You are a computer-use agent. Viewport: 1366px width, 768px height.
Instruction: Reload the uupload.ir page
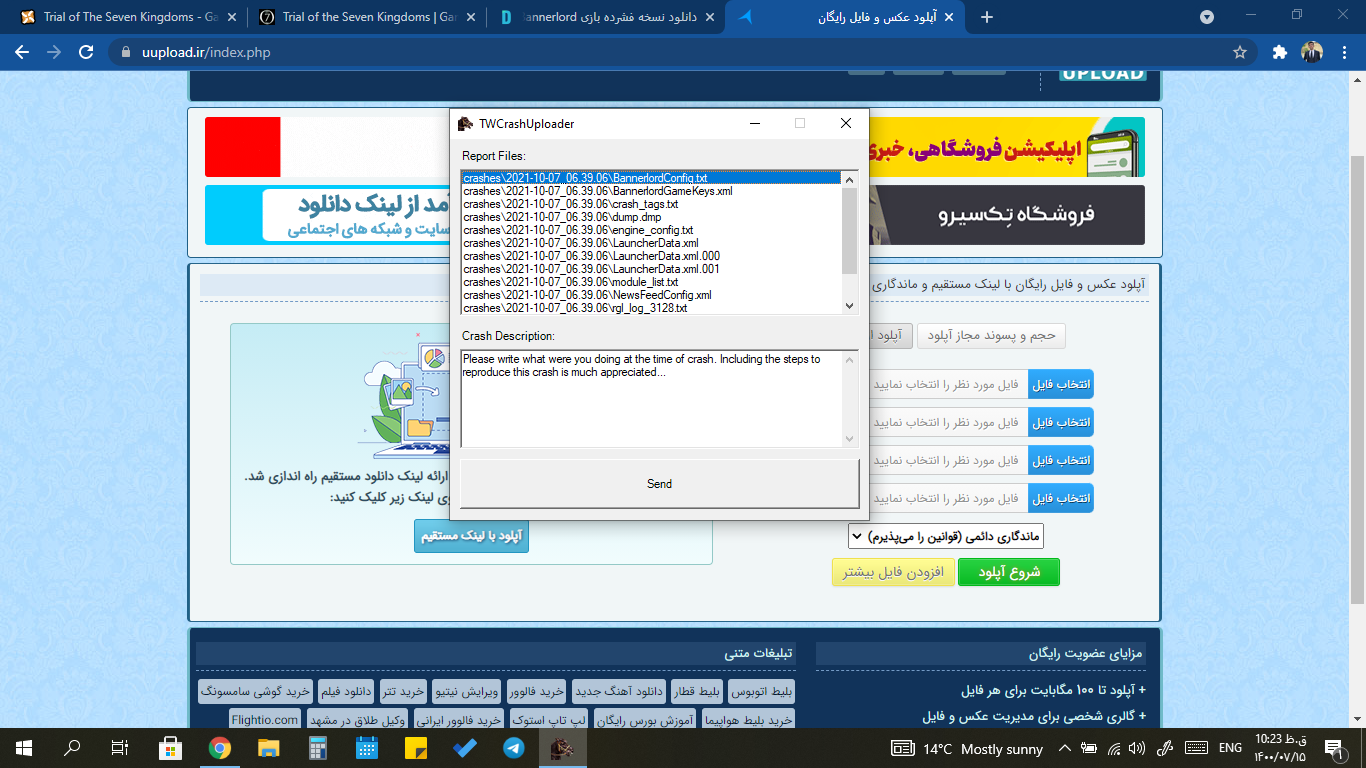pyautogui.click(x=86, y=52)
